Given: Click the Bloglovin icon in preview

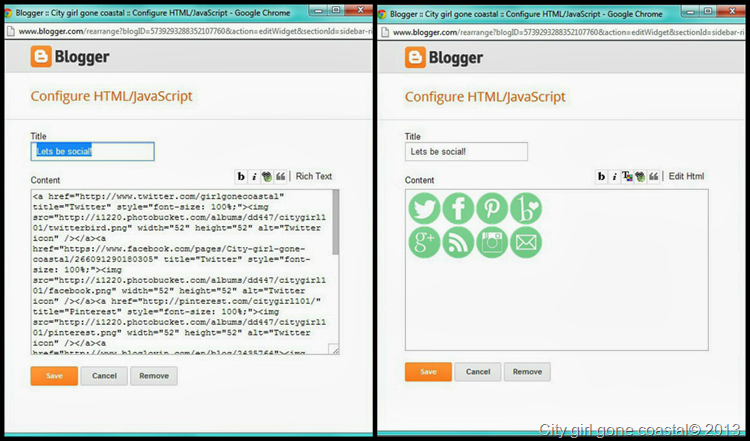Looking at the screenshot, I should (x=526, y=209).
